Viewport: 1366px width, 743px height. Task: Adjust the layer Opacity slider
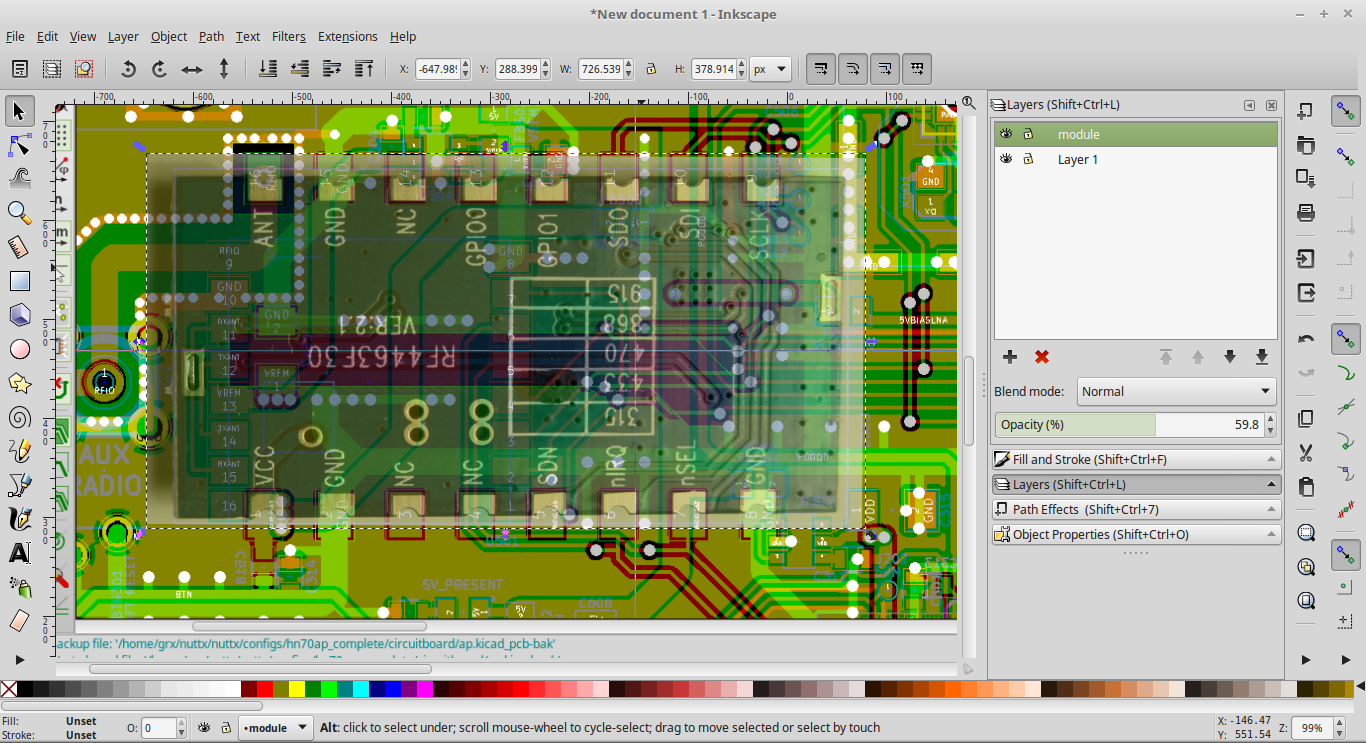coord(1136,425)
